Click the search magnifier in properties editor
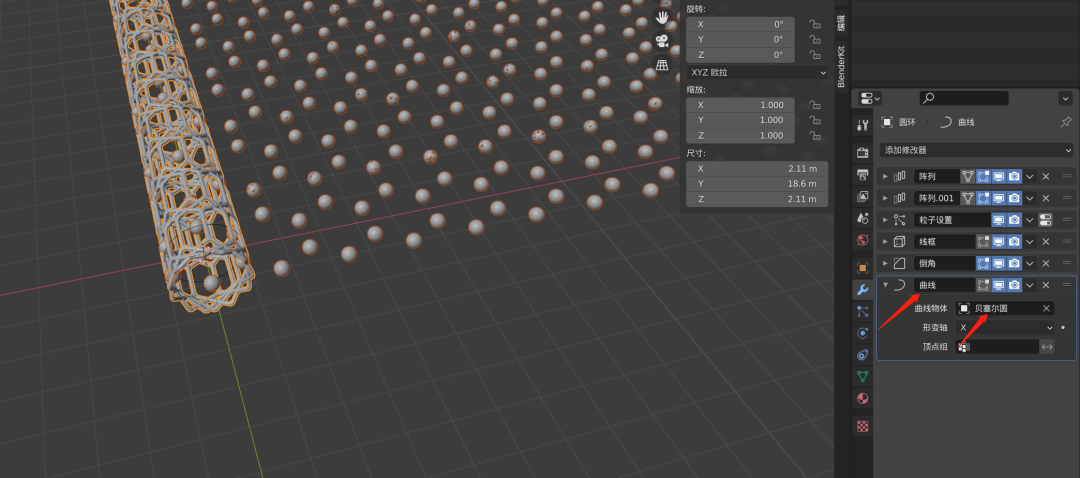 928,98
